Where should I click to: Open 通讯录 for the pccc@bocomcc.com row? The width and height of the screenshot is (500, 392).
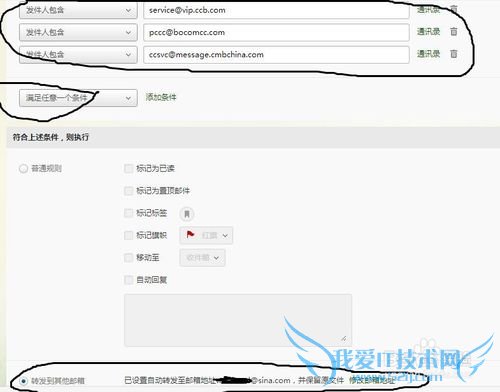tap(428, 32)
